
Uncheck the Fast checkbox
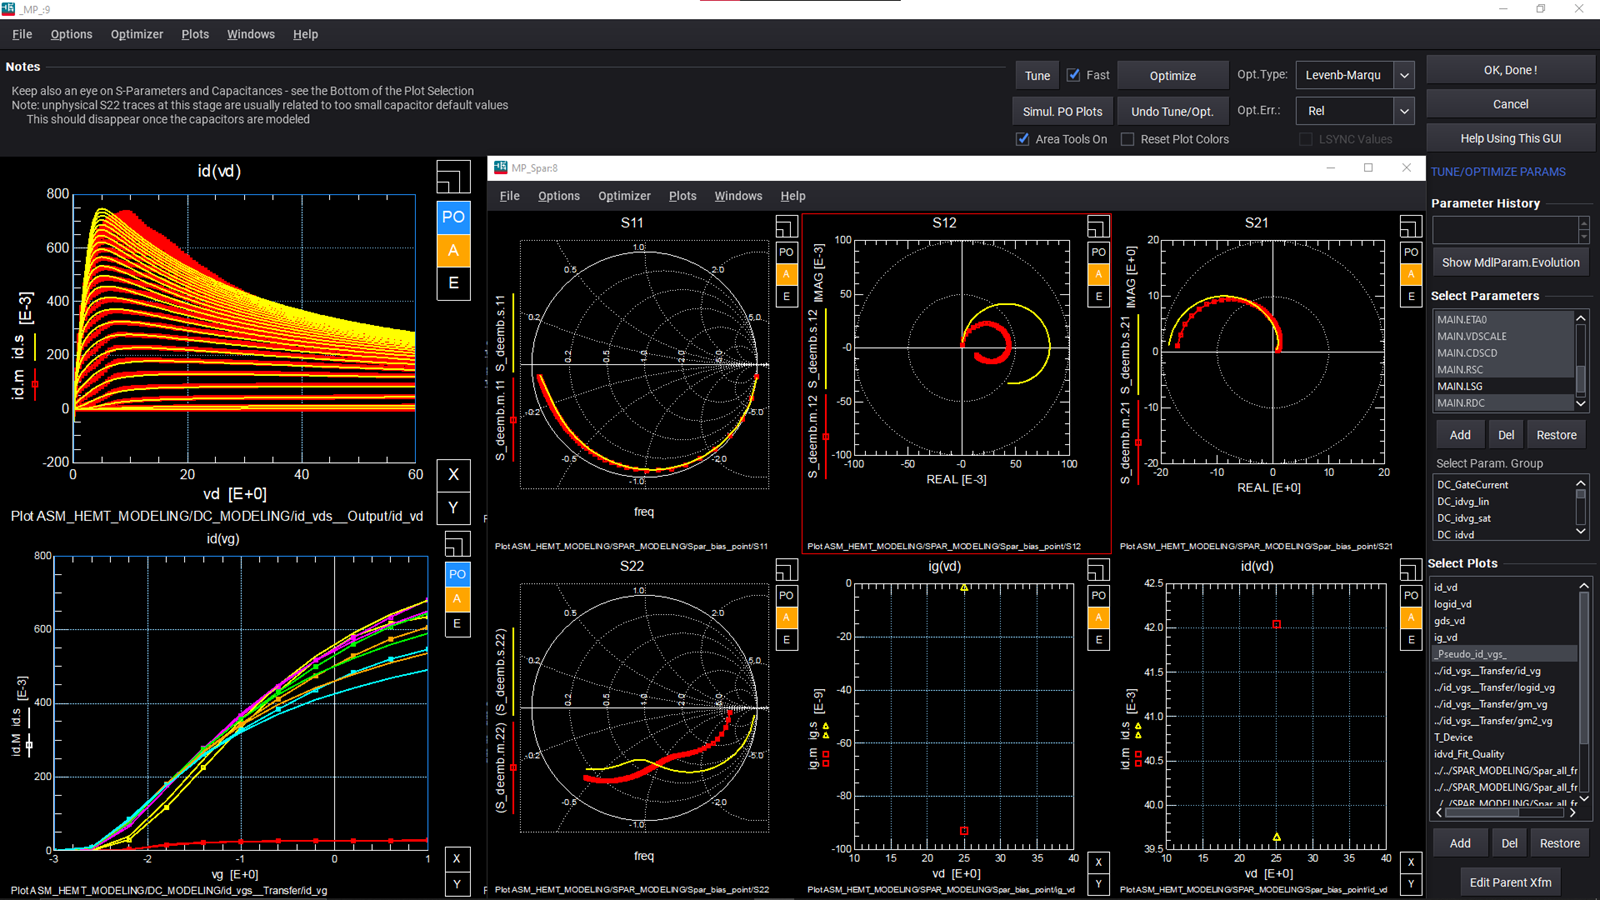1075,74
